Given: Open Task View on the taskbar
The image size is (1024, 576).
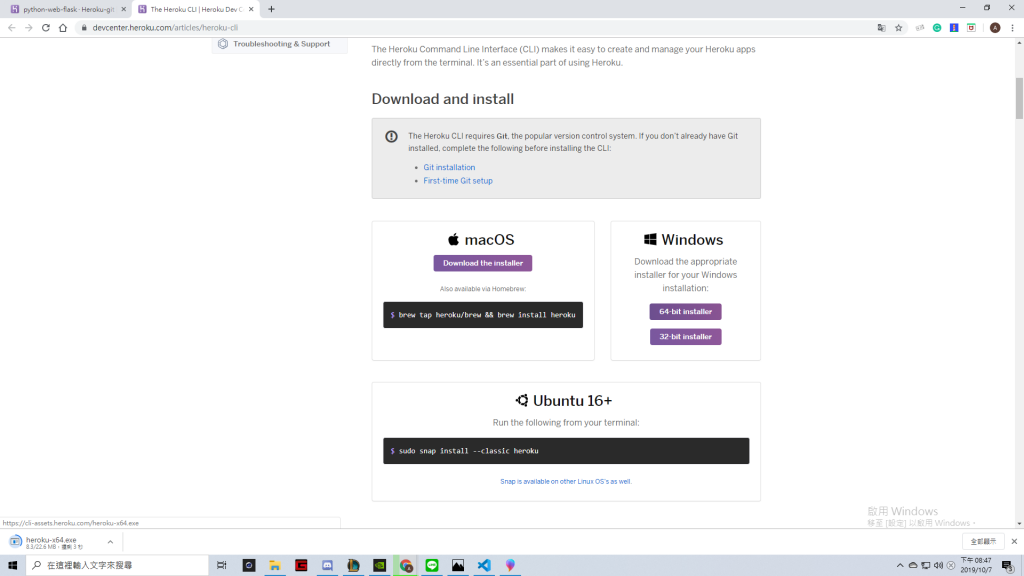Looking at the screenshot, I should [222, 565].
